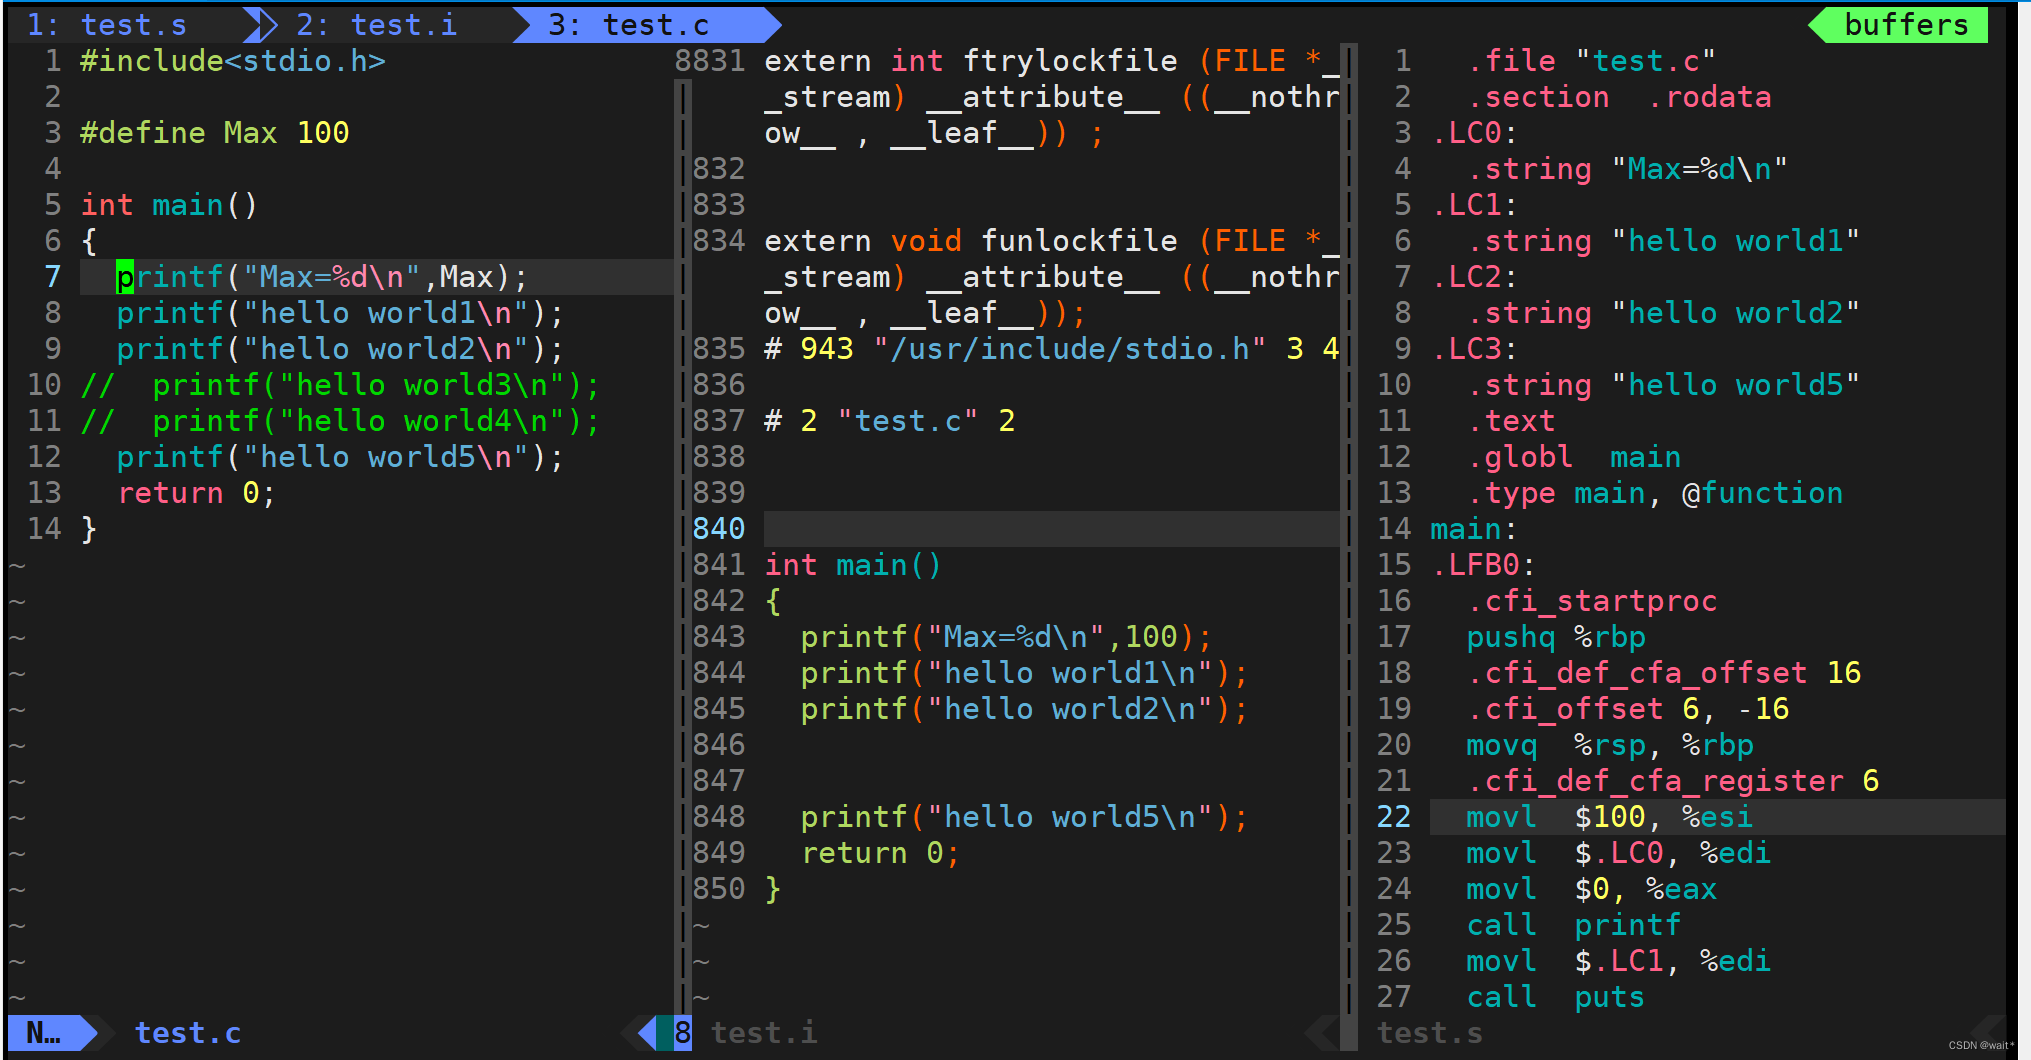Click .cfi_def_cfa_offset 16 line

tap(1664, 673)
